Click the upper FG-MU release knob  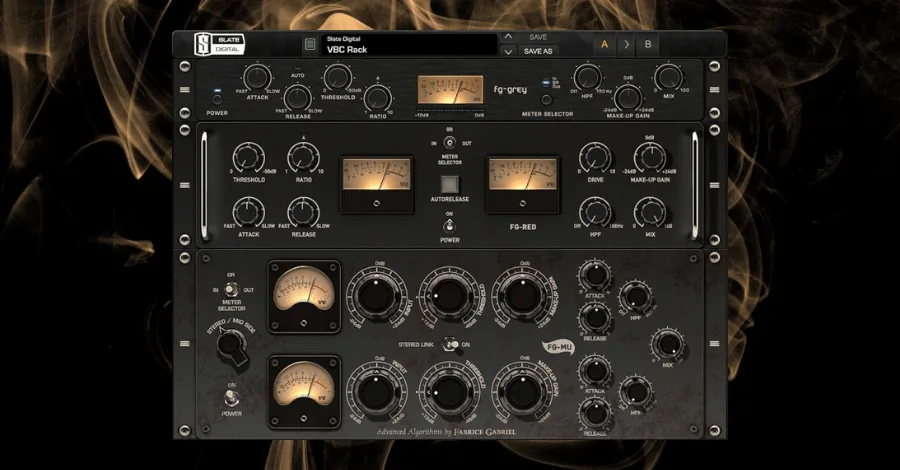coord(595,317)
